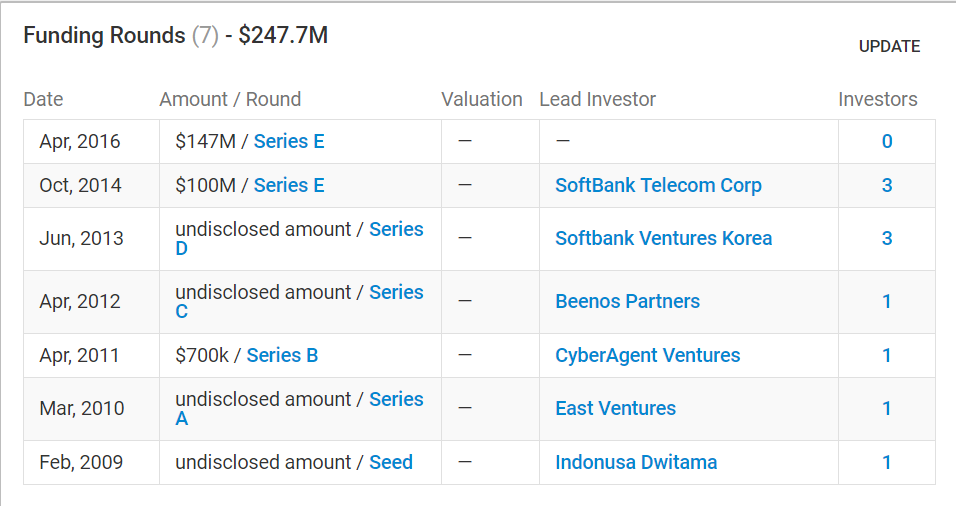Open the April 2016 Series E link
This screenshot has height=506, width=956.
289,142
